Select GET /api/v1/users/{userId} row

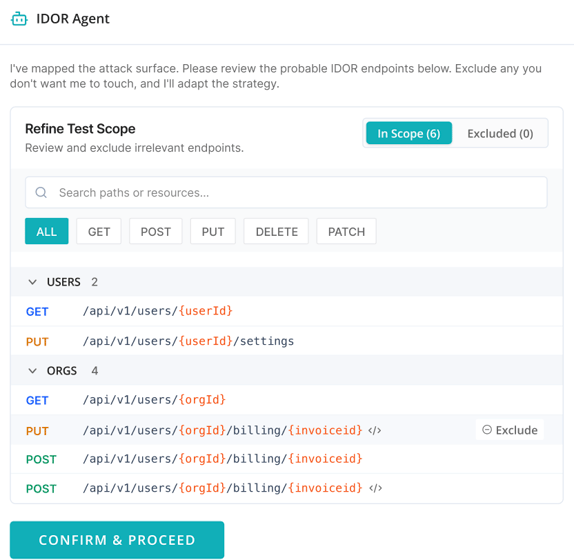point(287,311)
